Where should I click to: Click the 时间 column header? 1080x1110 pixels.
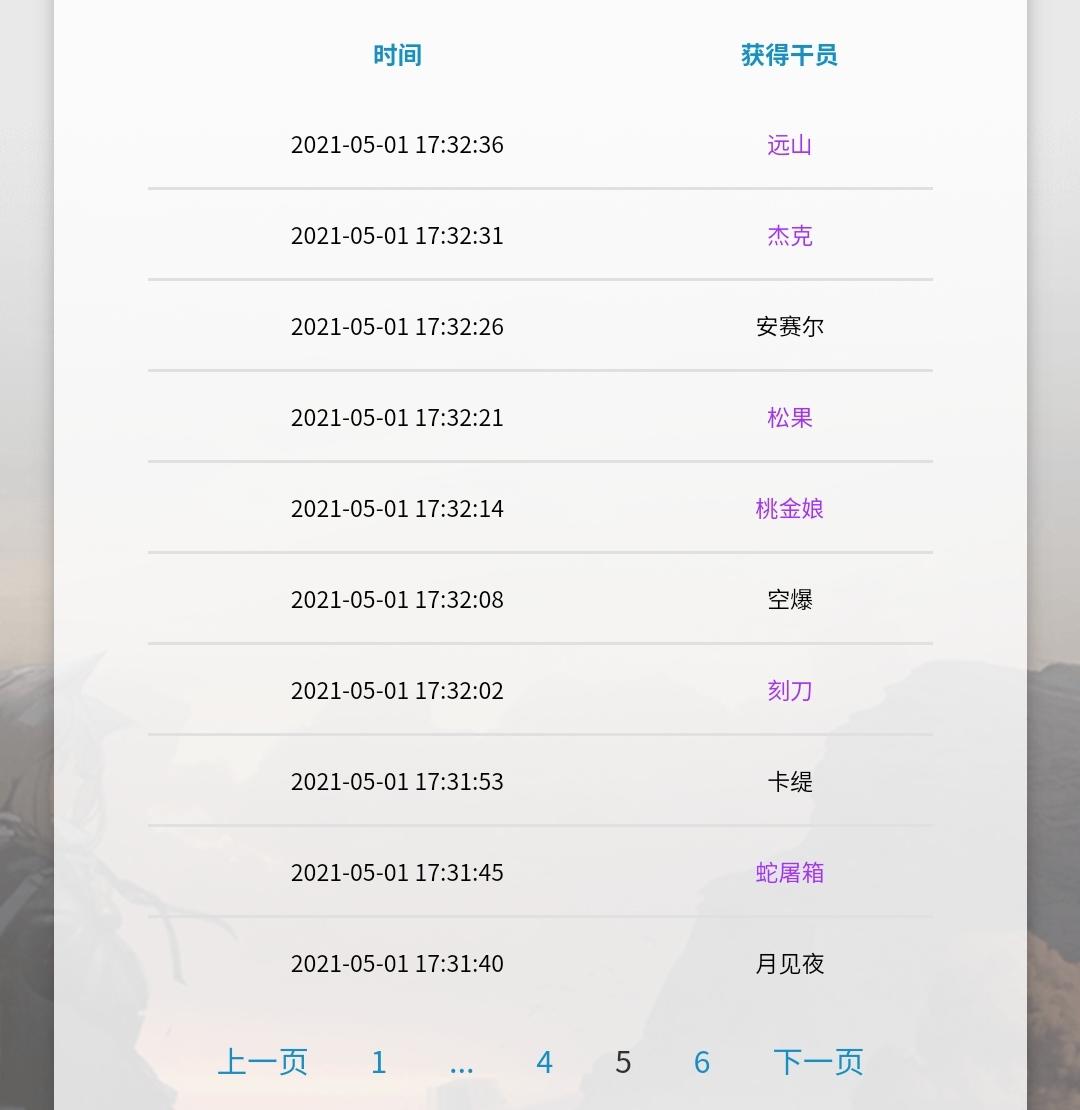[397, 55]
